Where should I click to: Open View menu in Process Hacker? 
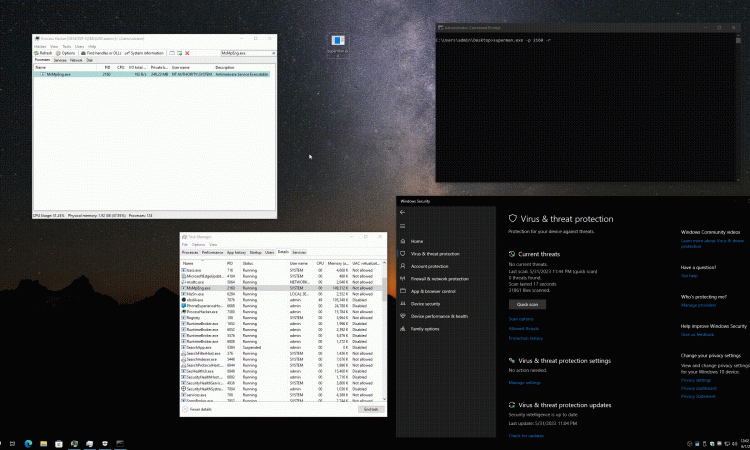[x=54, y=46]
